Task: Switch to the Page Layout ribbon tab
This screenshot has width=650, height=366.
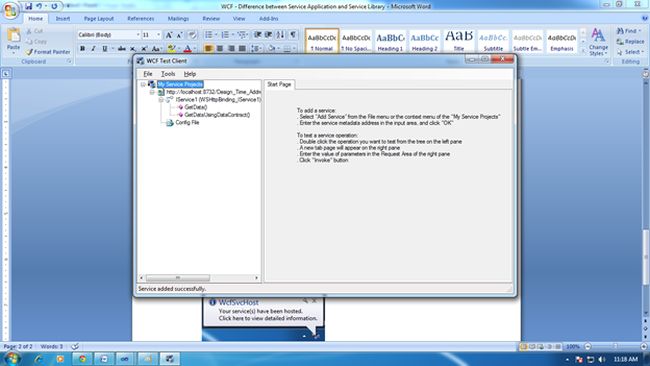Action: coord(99,19)
